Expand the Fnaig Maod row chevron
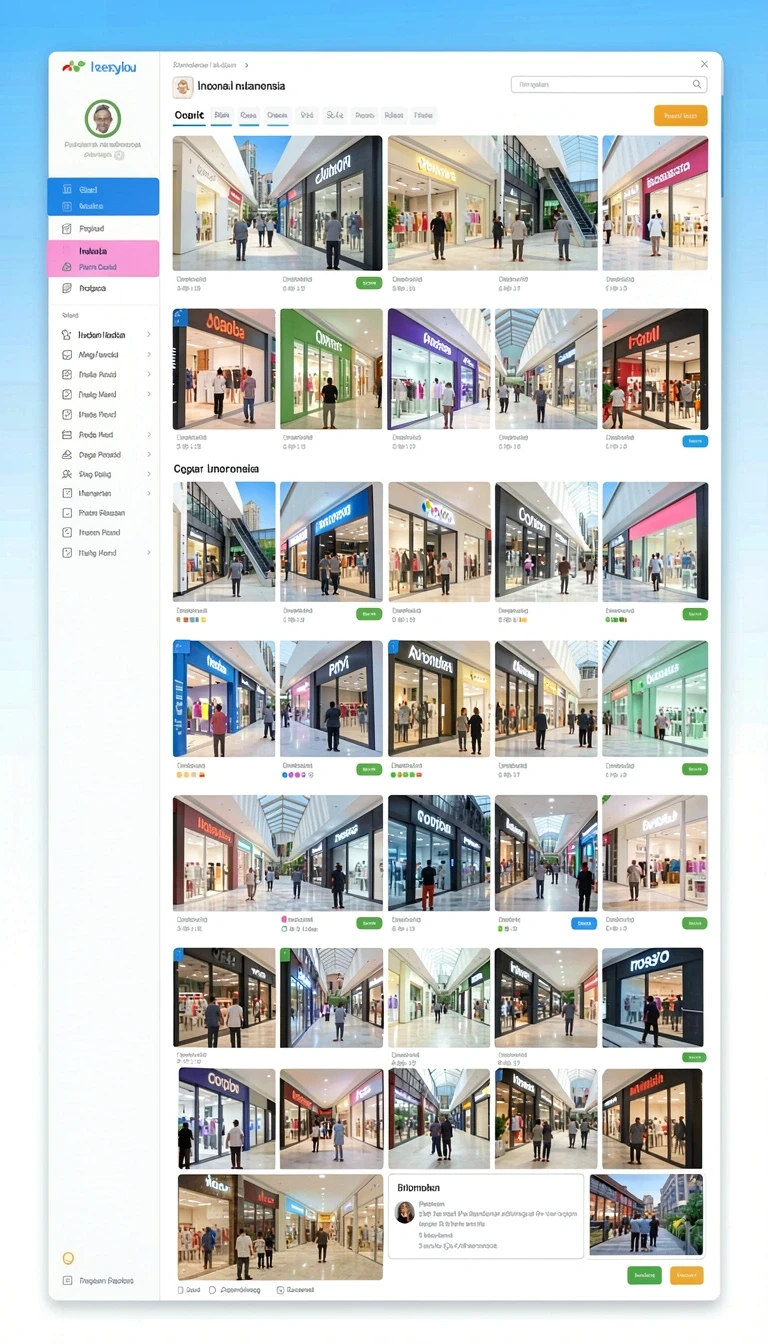Viewport: 768px width, 1344px height. coord(149,395)
